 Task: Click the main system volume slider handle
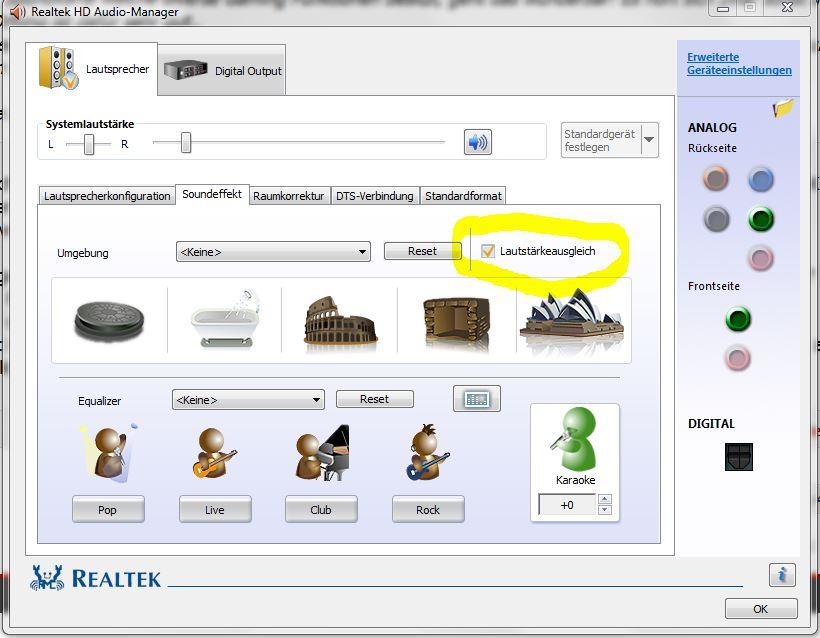(186, 142)
